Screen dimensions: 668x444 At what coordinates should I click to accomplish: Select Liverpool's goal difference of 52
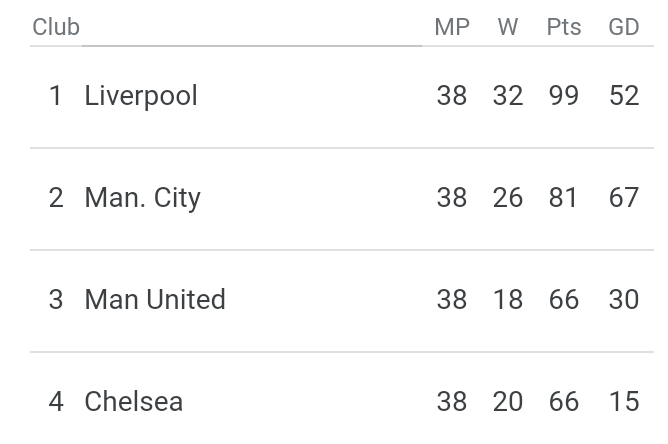(x=624, y=96)
